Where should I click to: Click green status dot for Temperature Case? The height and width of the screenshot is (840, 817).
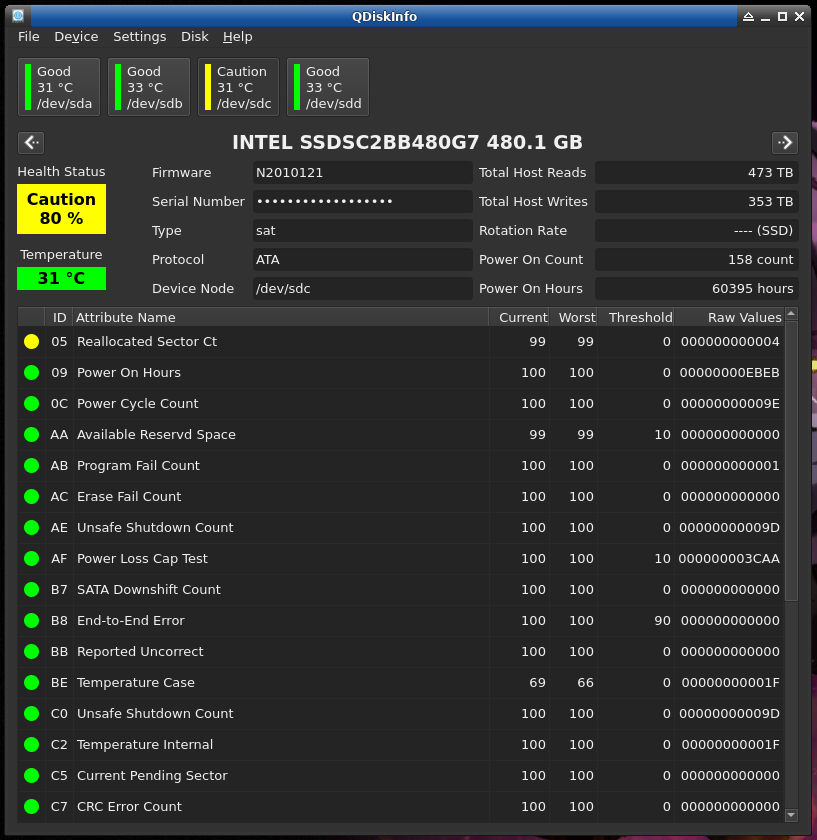(x=32, y=683)
